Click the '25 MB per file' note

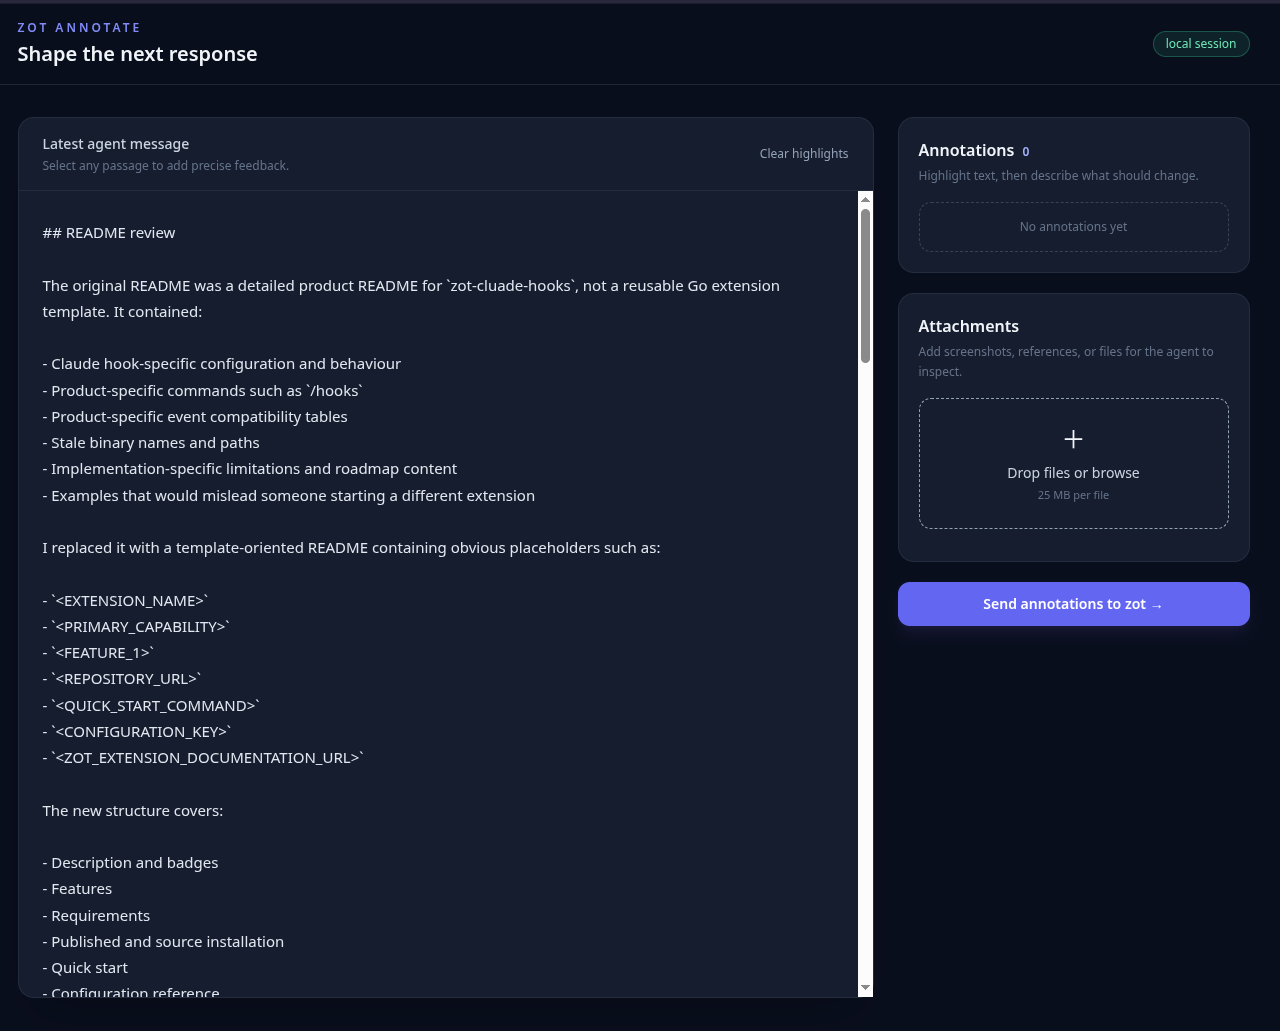pyautogui.click(x=1073, y=495)
